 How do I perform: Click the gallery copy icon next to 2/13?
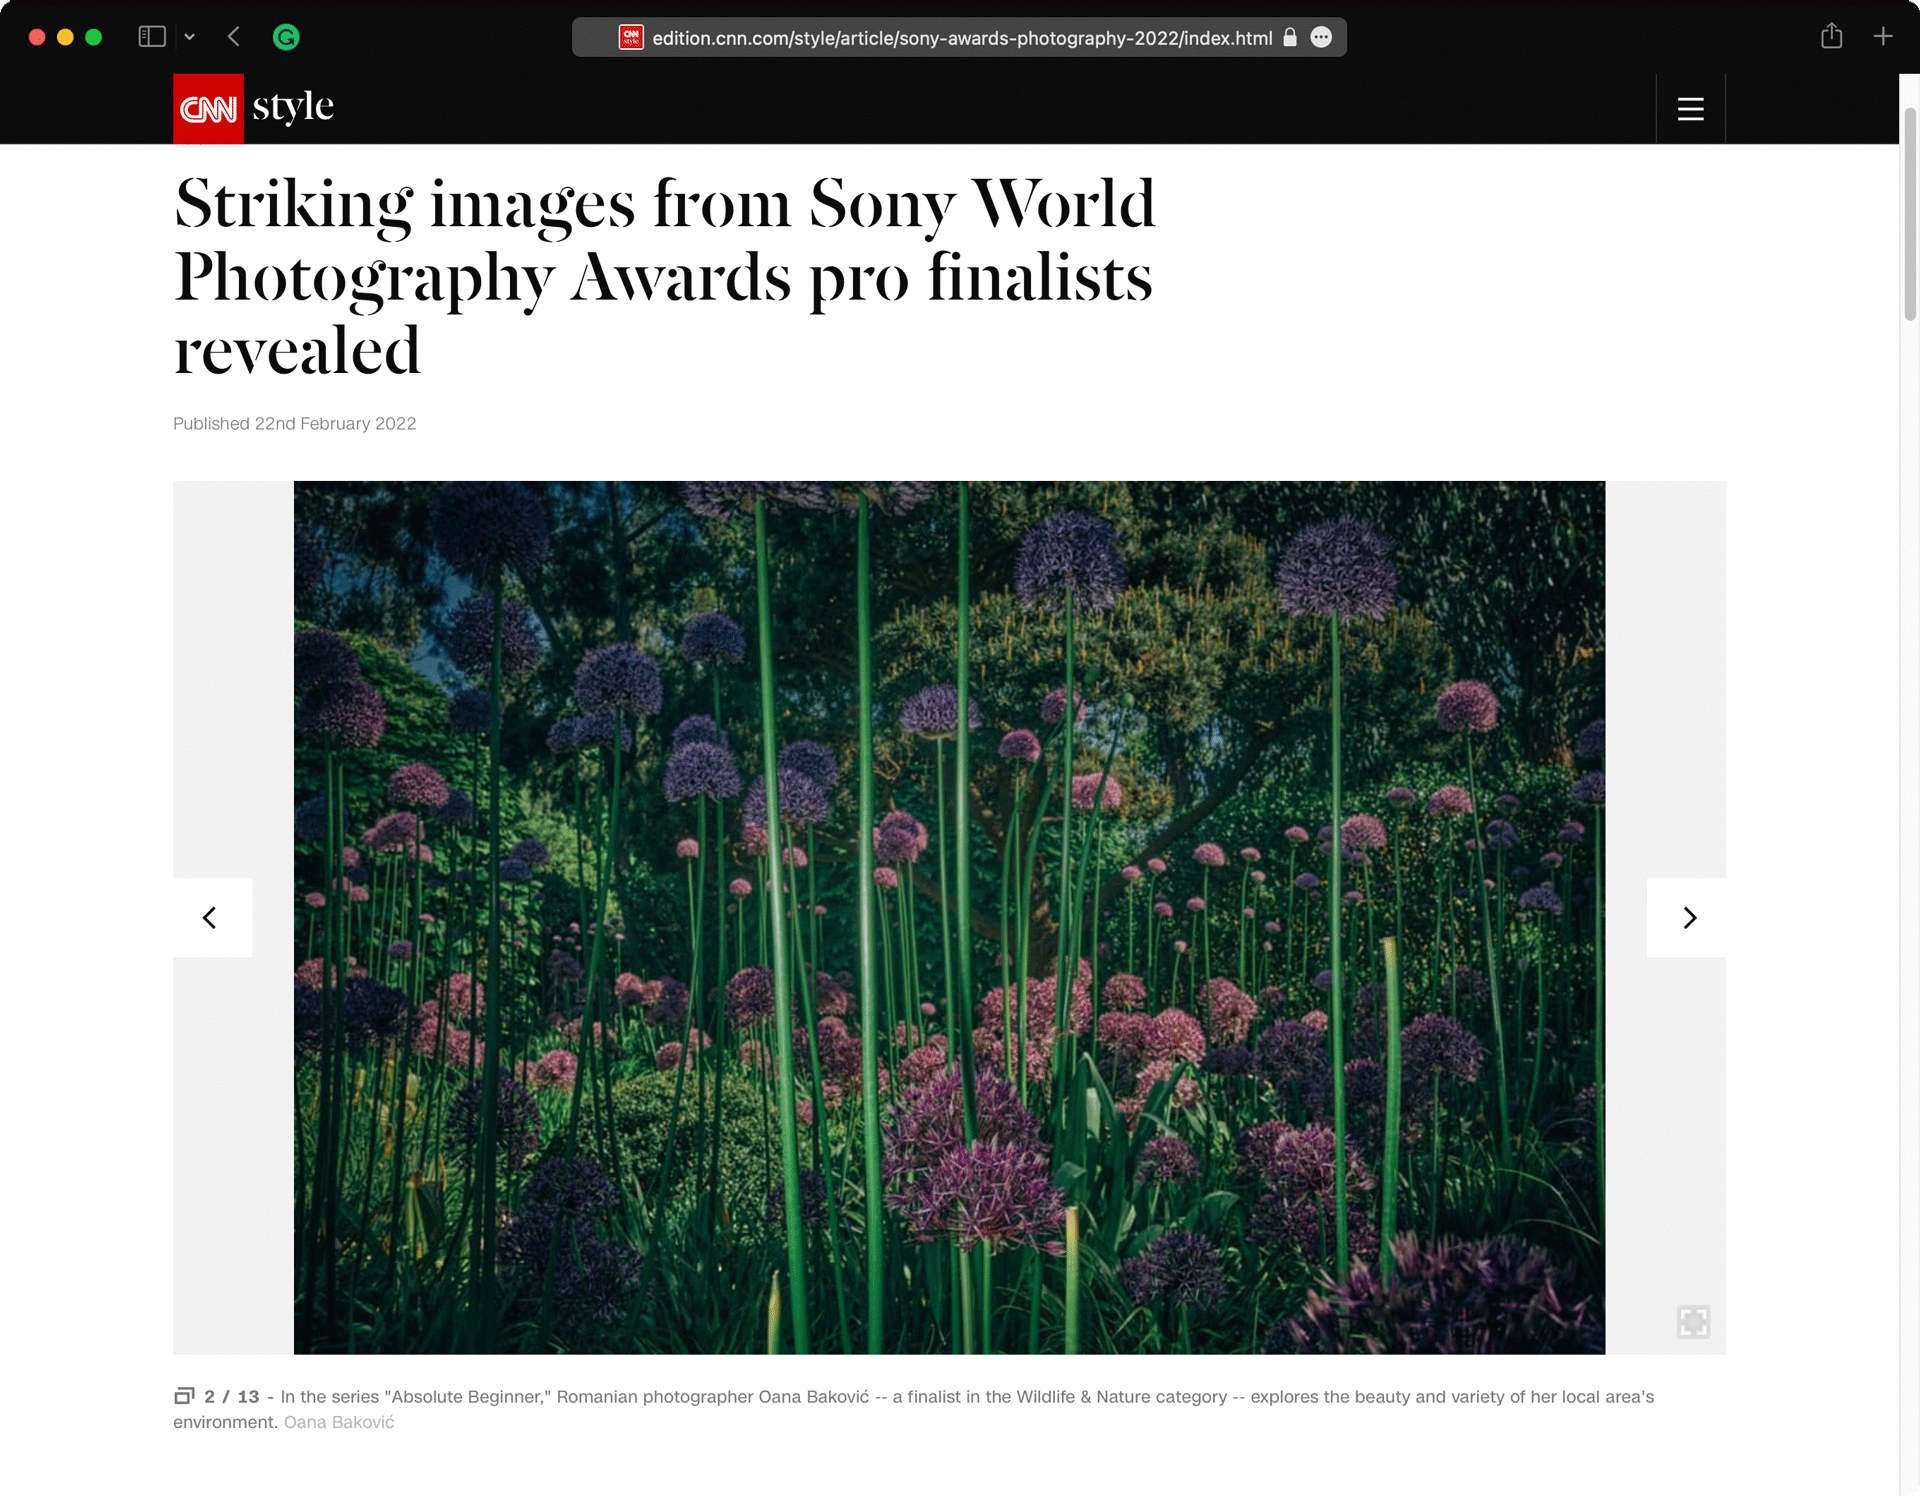[x=185, y=1395]
